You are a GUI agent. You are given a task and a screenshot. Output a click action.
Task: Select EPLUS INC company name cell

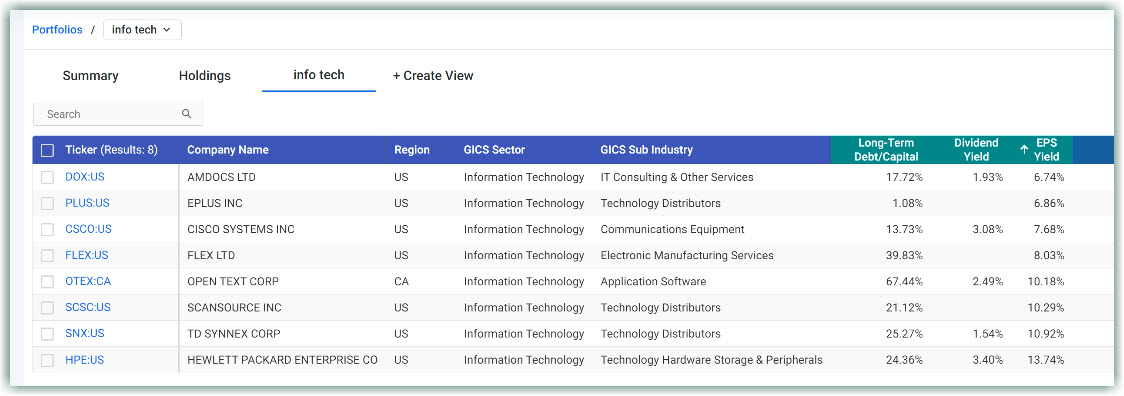click(x=215, y=203)
